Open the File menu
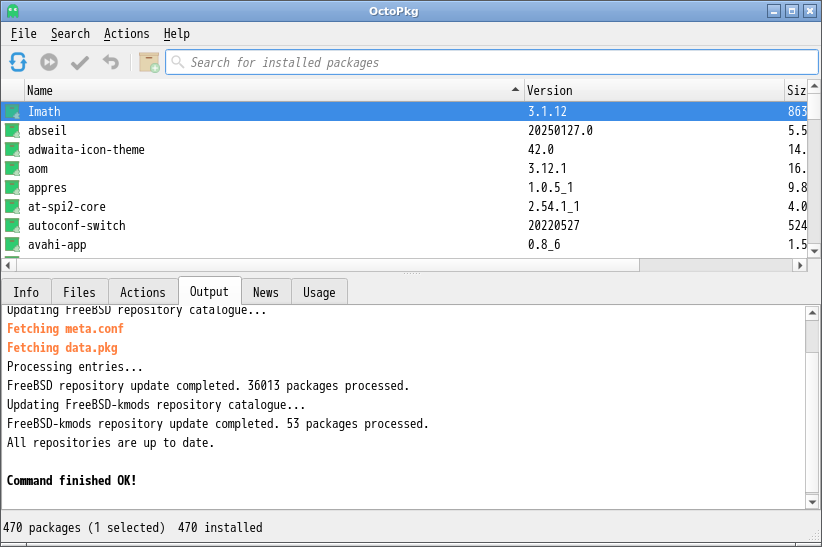822x547 pixels. coord(24,34)
